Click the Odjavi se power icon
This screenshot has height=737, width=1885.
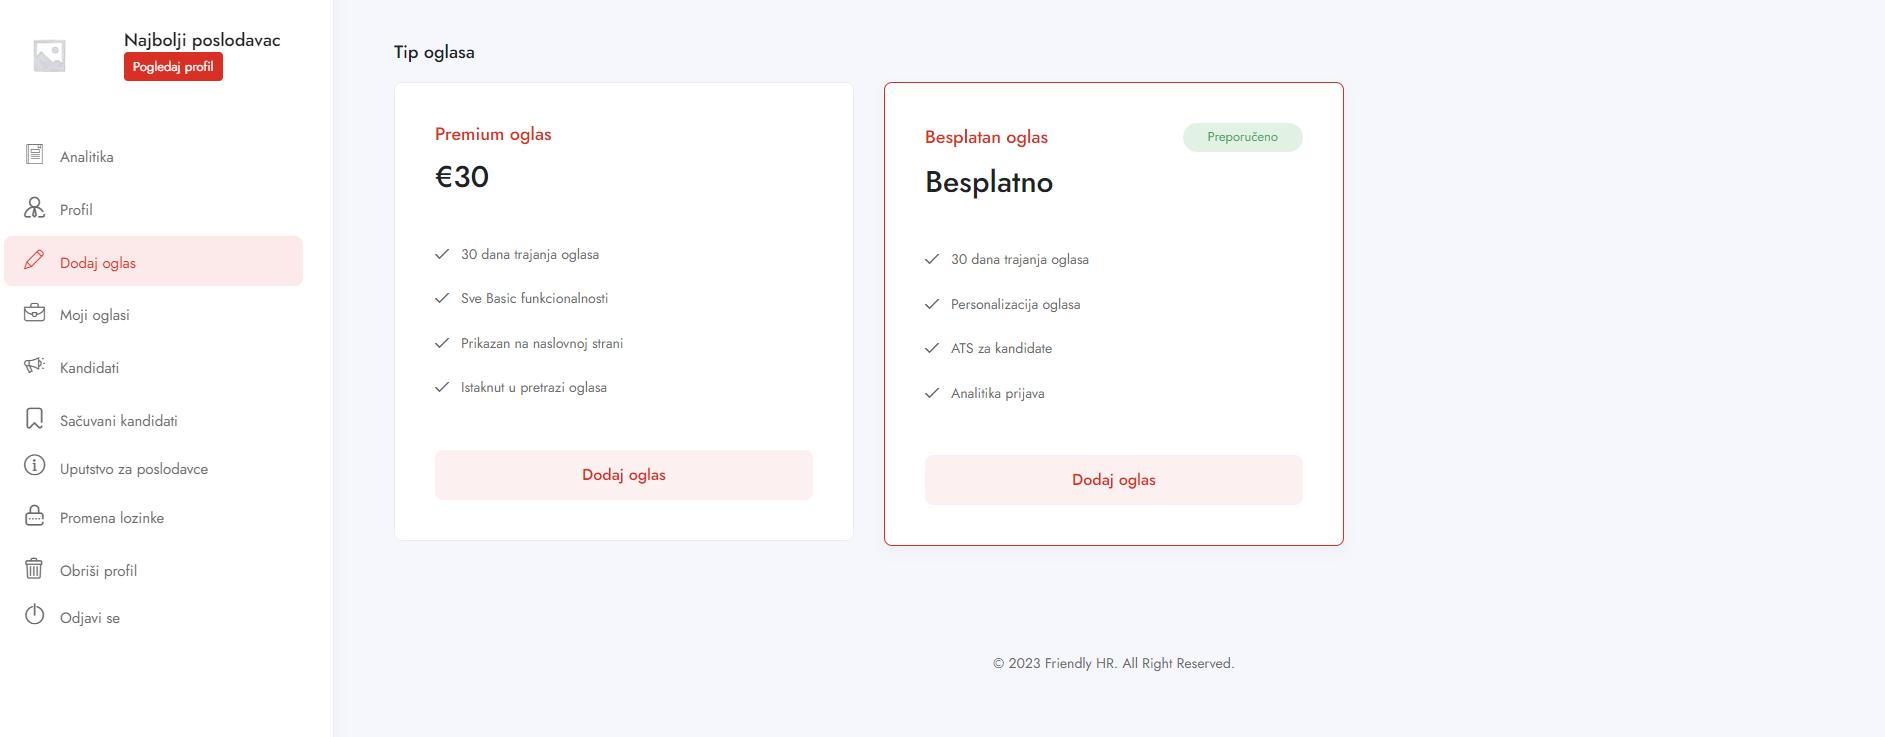click(x=34, y=615)
